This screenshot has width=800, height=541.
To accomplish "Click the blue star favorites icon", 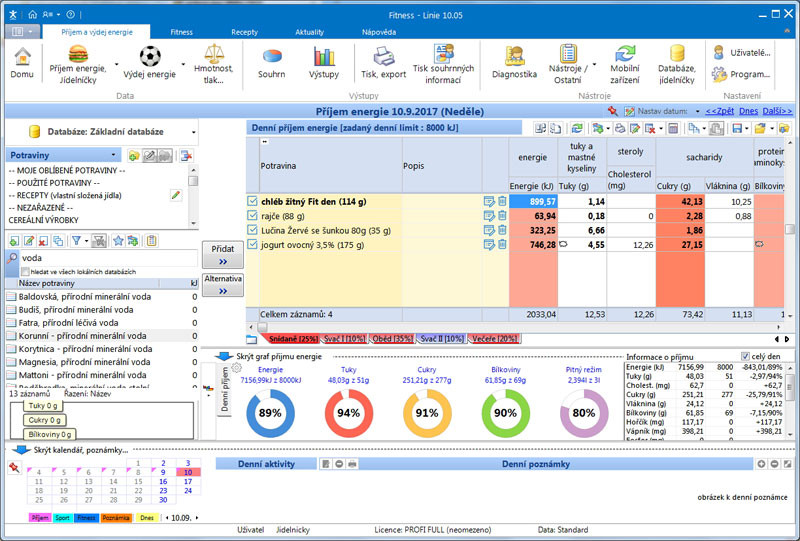I will (118, 240).
